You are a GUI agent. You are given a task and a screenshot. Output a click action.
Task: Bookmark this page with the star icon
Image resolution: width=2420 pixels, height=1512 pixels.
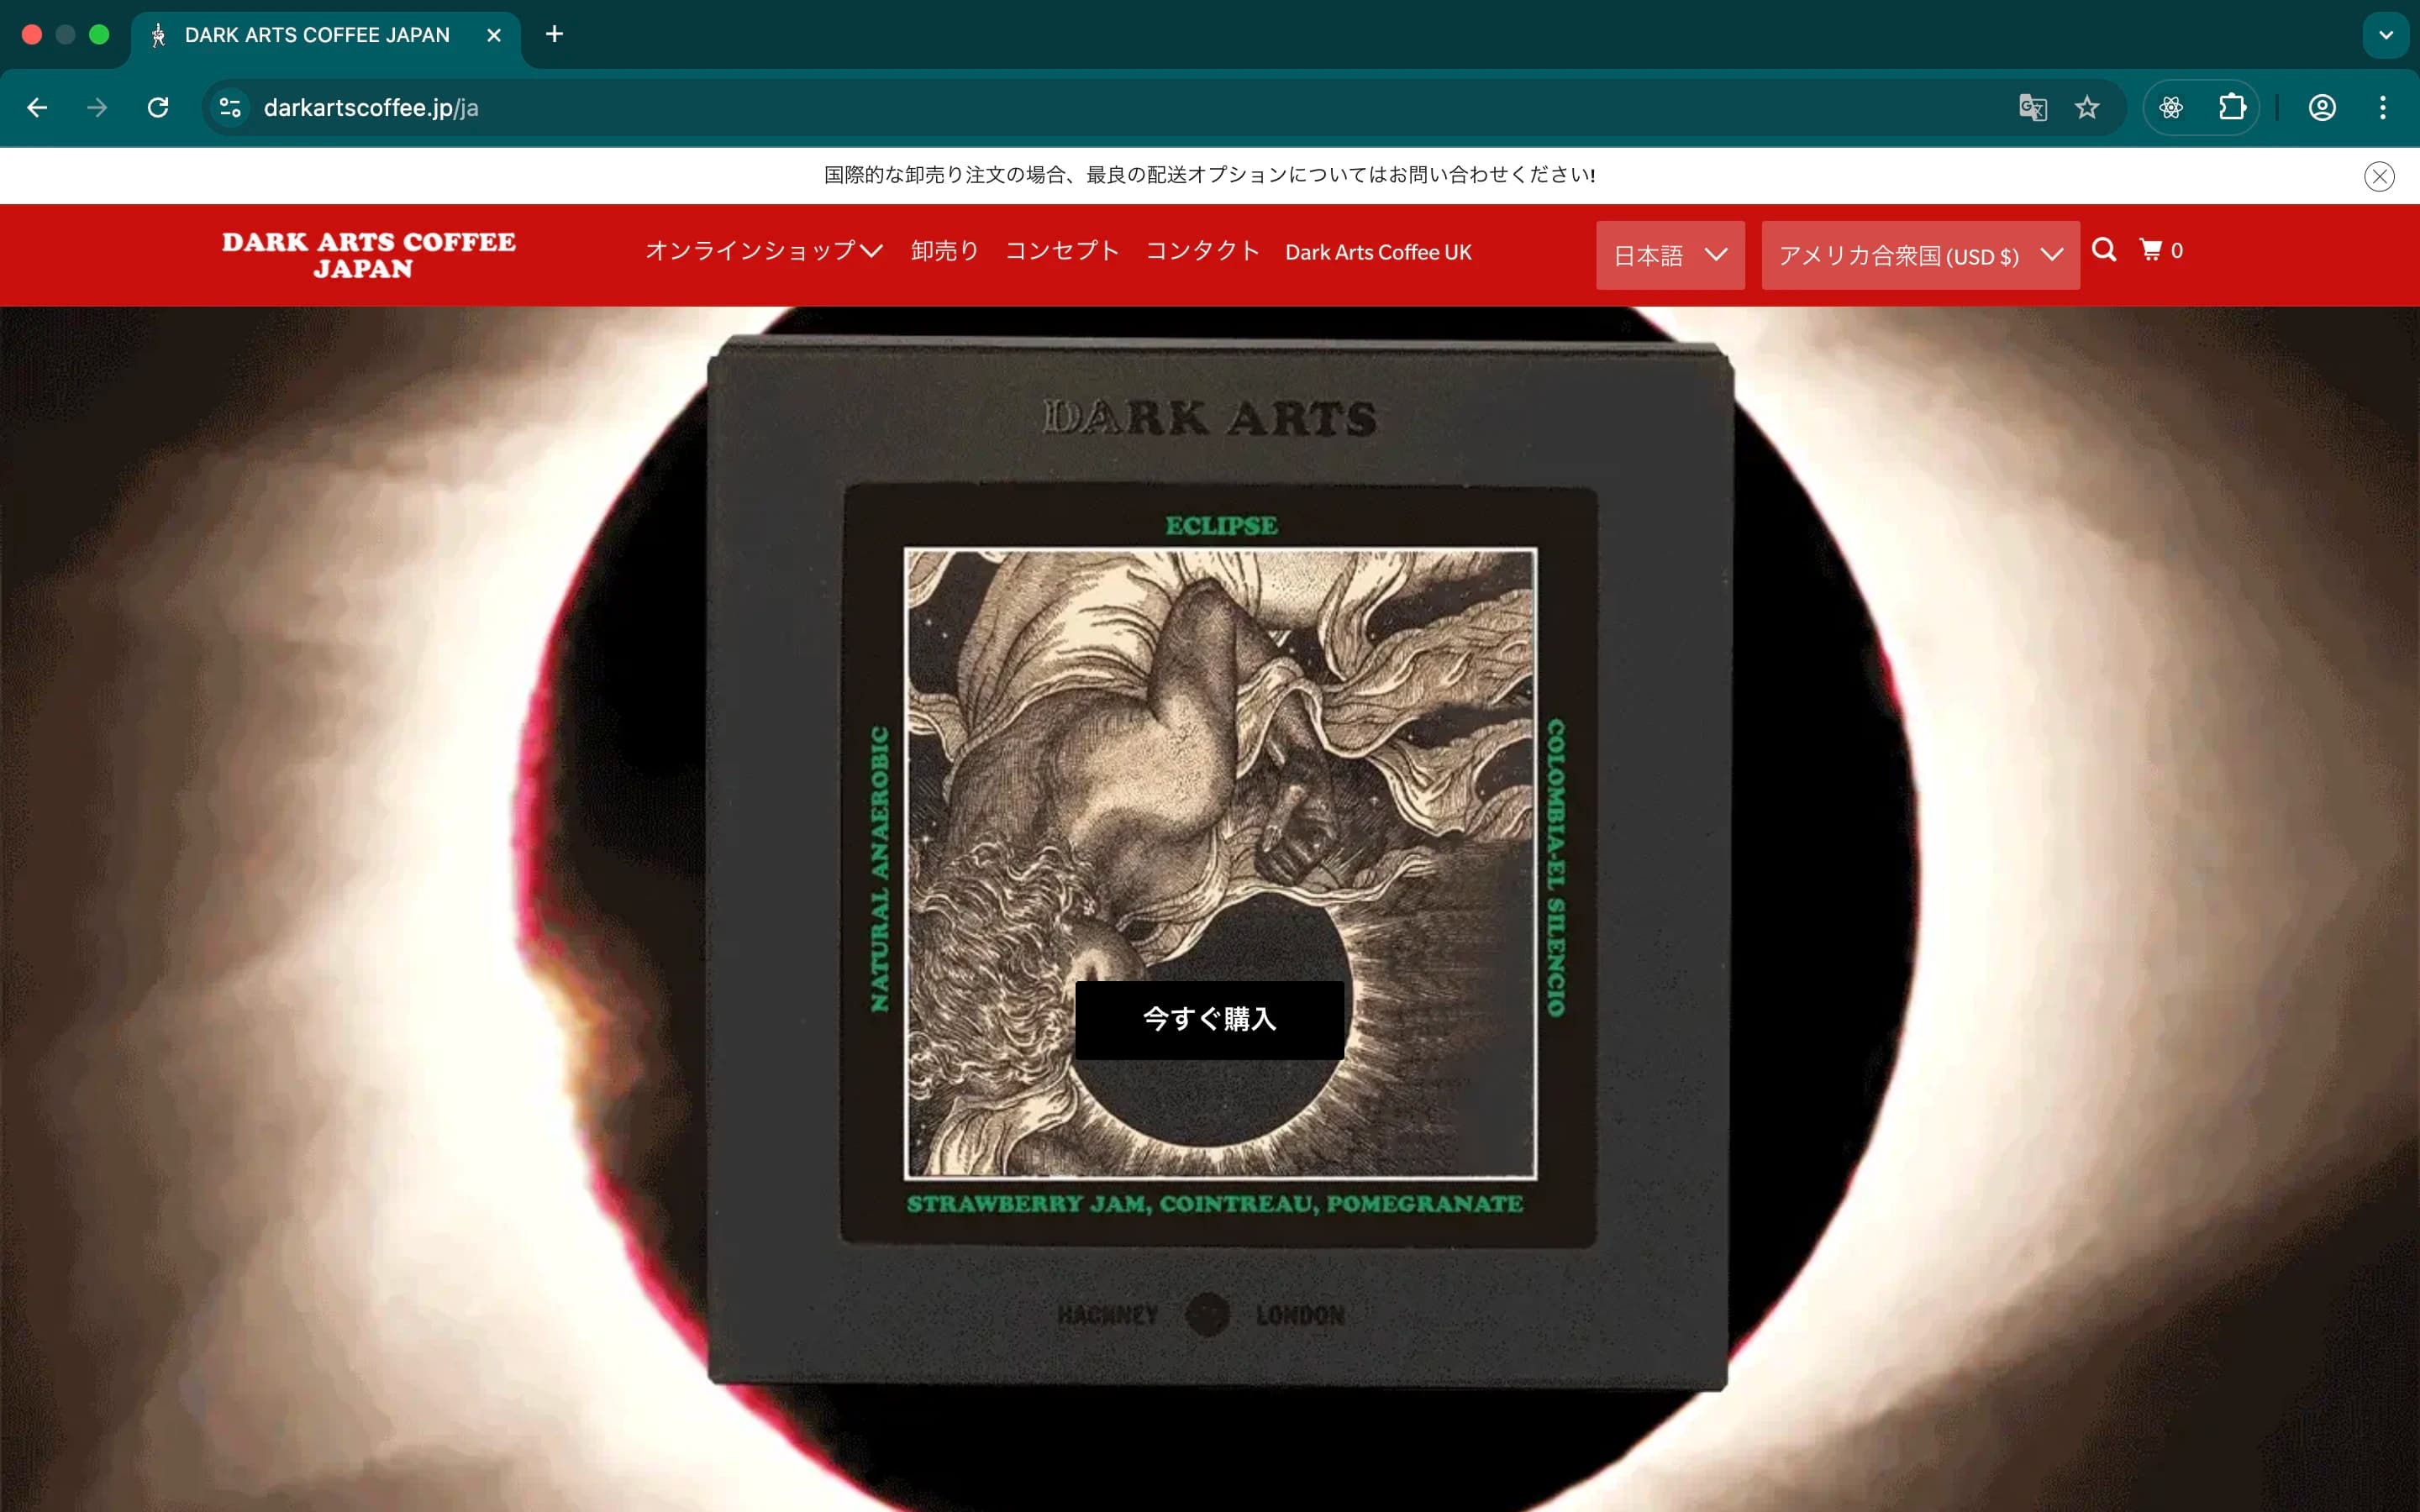pyautogui.click(x=2086, y=107)
